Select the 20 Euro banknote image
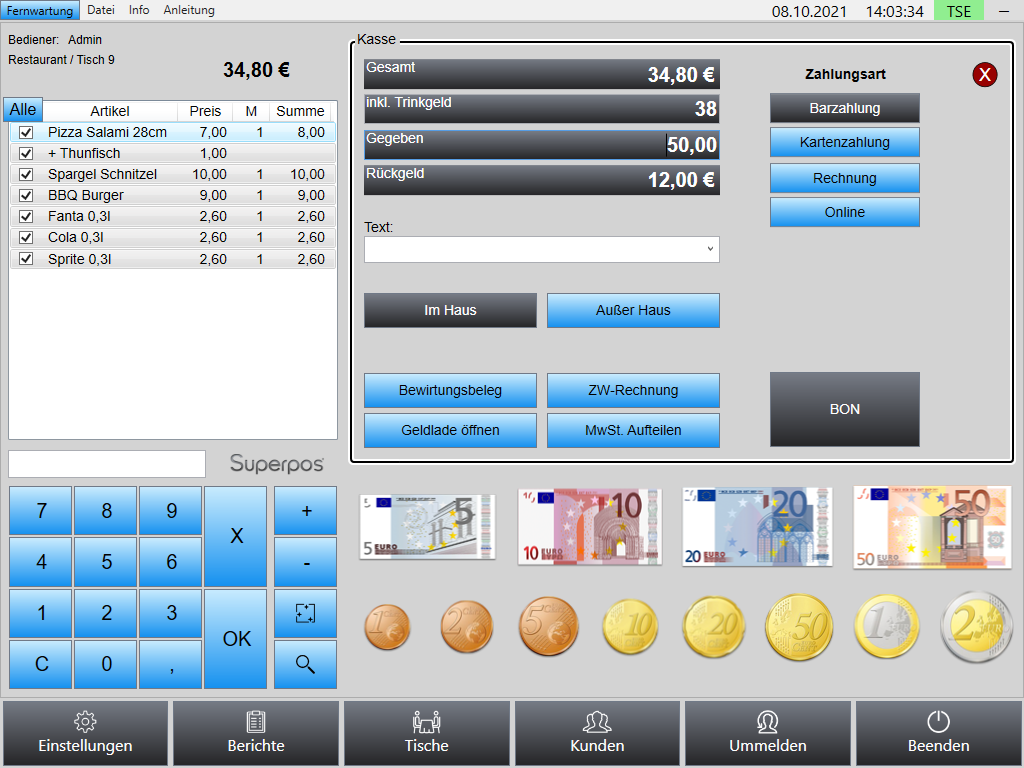 [757, 527]
